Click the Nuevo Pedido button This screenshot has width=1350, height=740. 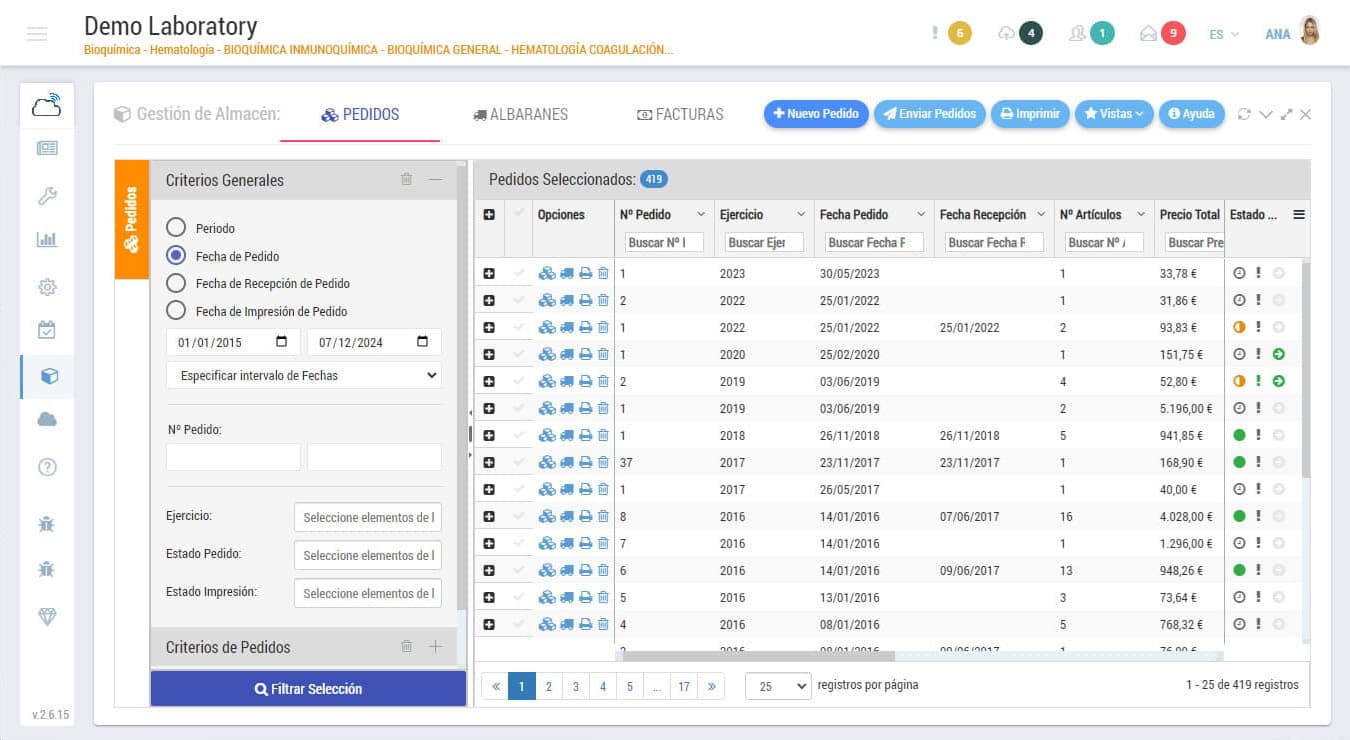coord(816,114)
